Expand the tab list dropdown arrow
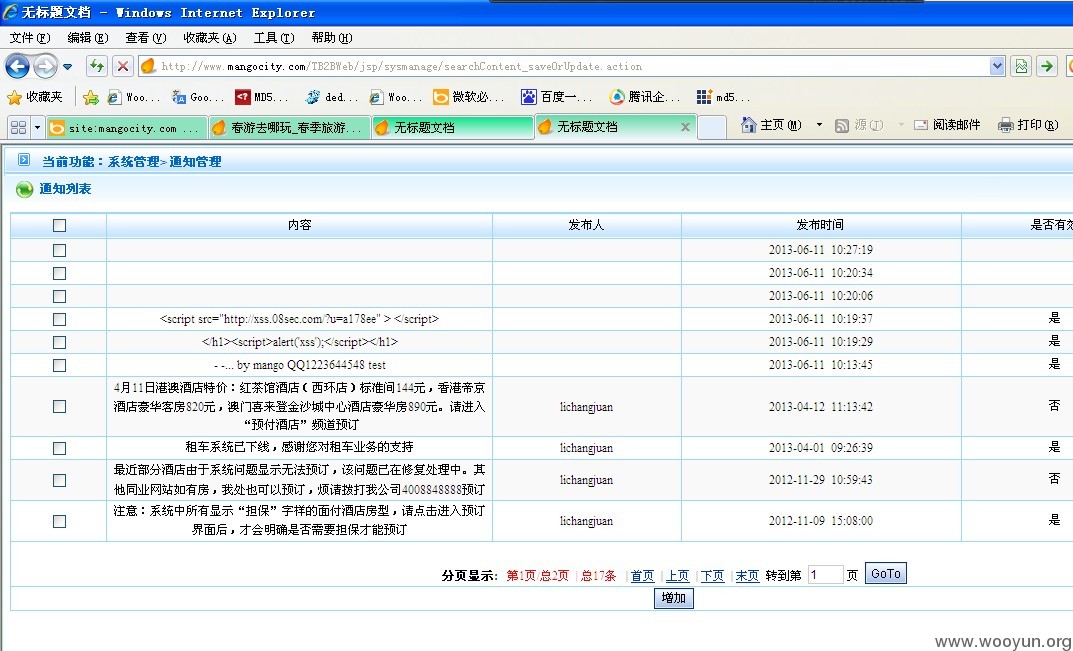Screen dimensions: 1073x651 [x=38, y=127]
